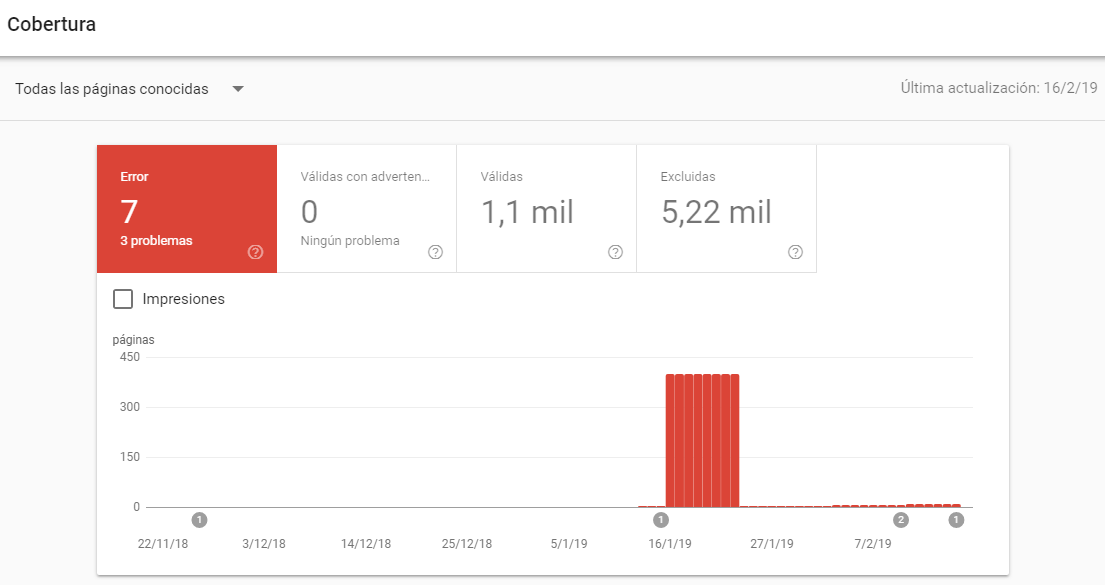Screen dimensions: 1105x585
Task: Click annotation marker below 22/11/18 on chart
Action: pos(199,520)
